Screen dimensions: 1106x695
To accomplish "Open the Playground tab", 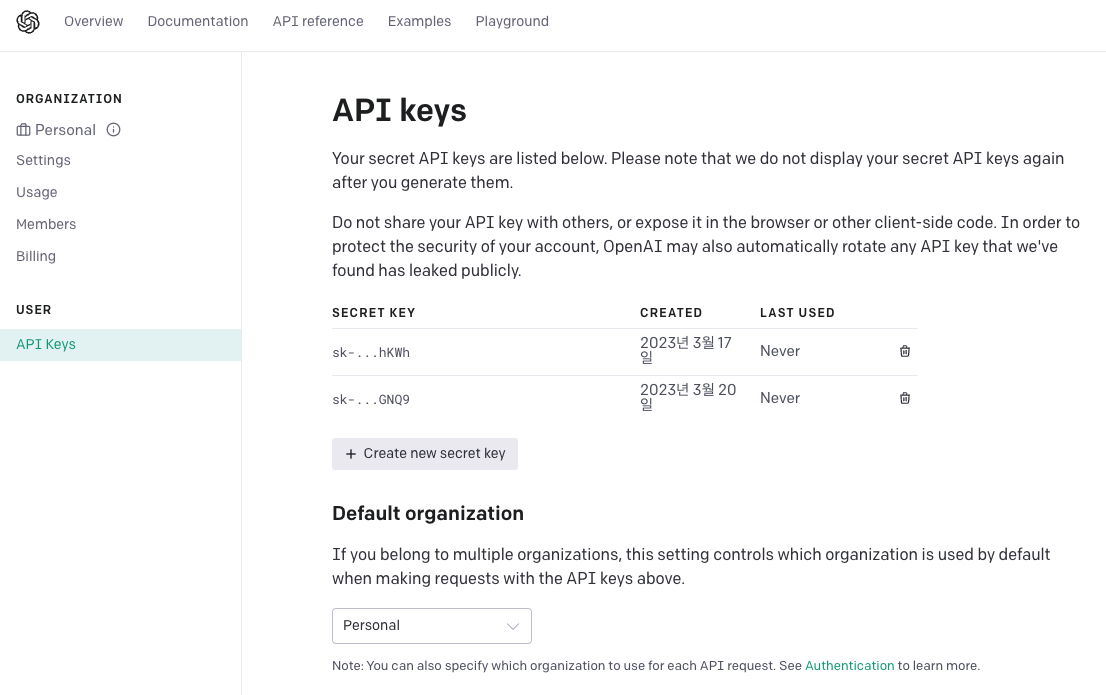I will click(512, 21).
